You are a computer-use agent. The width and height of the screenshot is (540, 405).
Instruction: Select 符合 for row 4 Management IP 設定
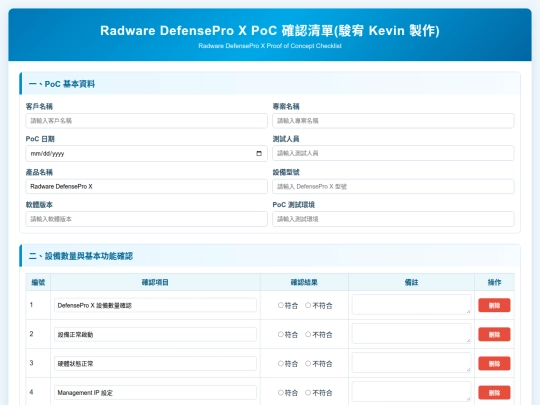[281, 392]
